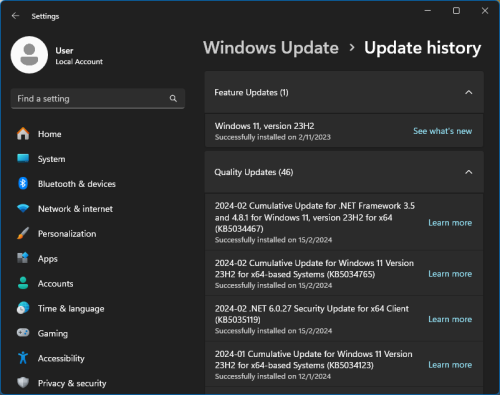Open Learn more for KB5035119
The width and height of the screenshot is (500, 395).
450,319
